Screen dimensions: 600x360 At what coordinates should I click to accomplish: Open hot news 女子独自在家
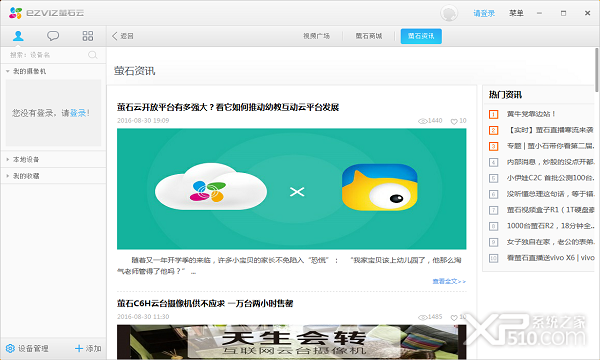coord(551,242)
